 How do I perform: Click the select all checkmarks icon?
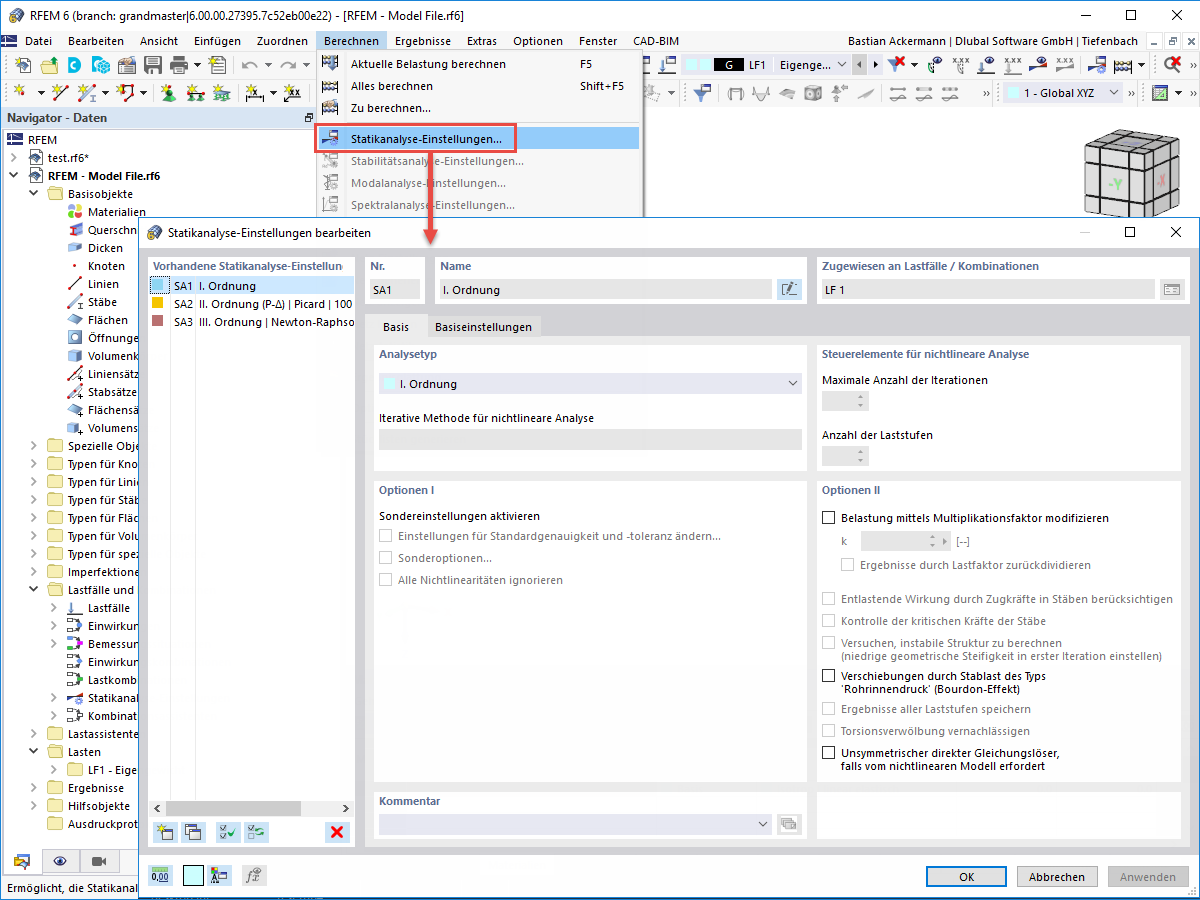[x=229, y=831]
